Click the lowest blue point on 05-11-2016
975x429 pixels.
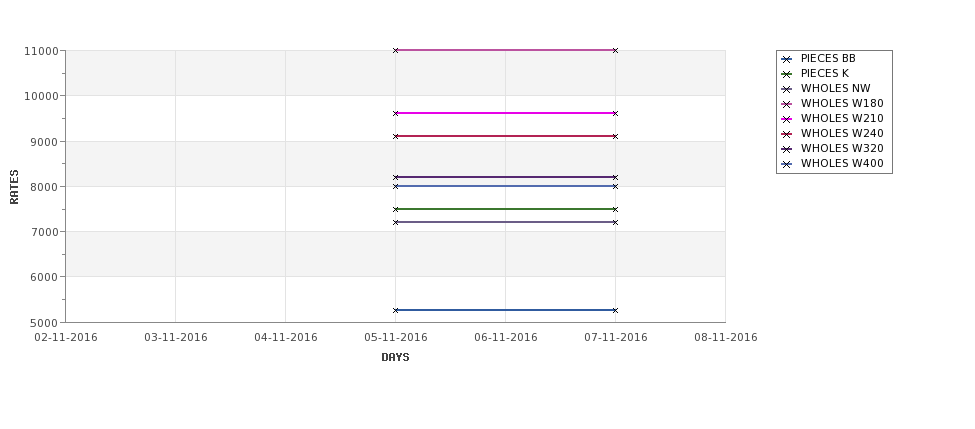395,310
